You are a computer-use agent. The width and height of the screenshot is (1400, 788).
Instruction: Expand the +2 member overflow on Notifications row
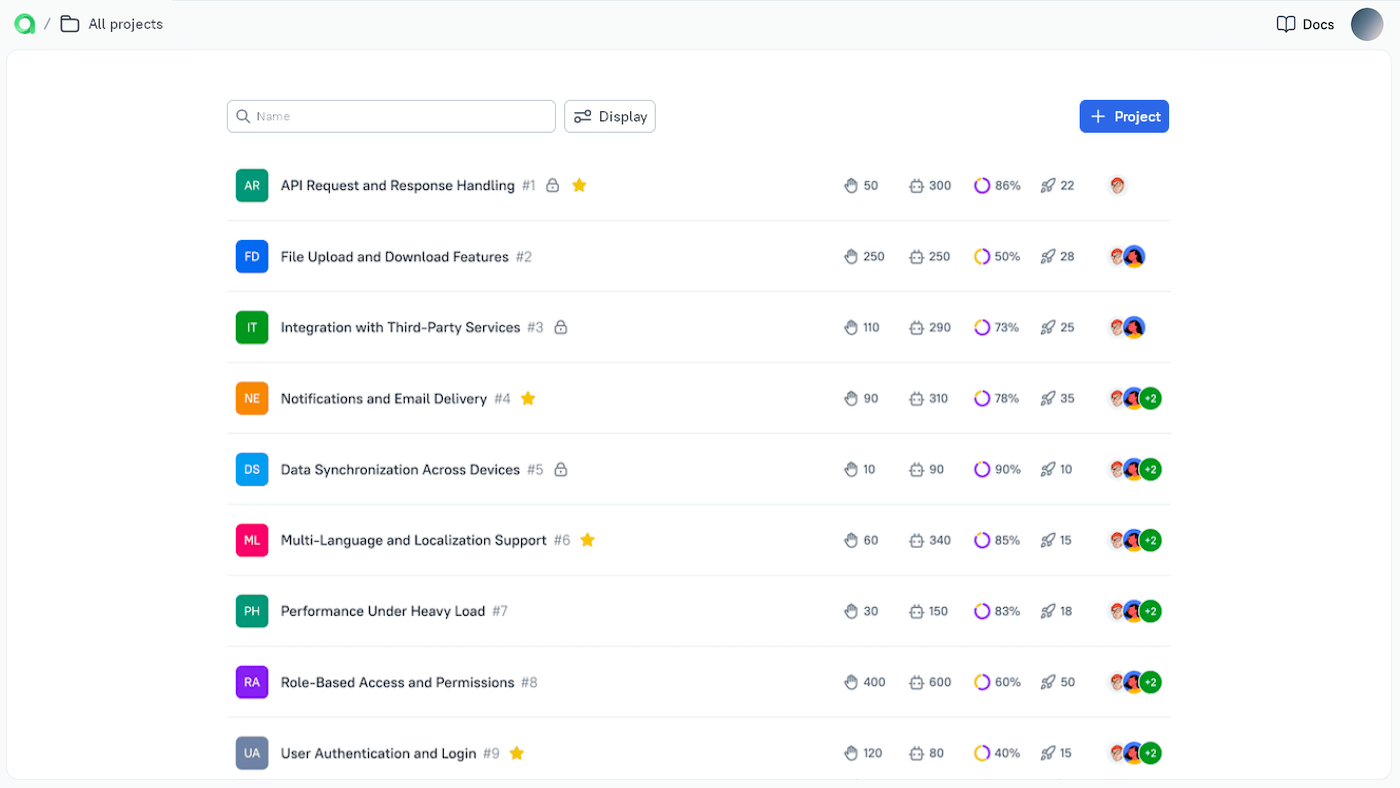tap(1150, 398)
